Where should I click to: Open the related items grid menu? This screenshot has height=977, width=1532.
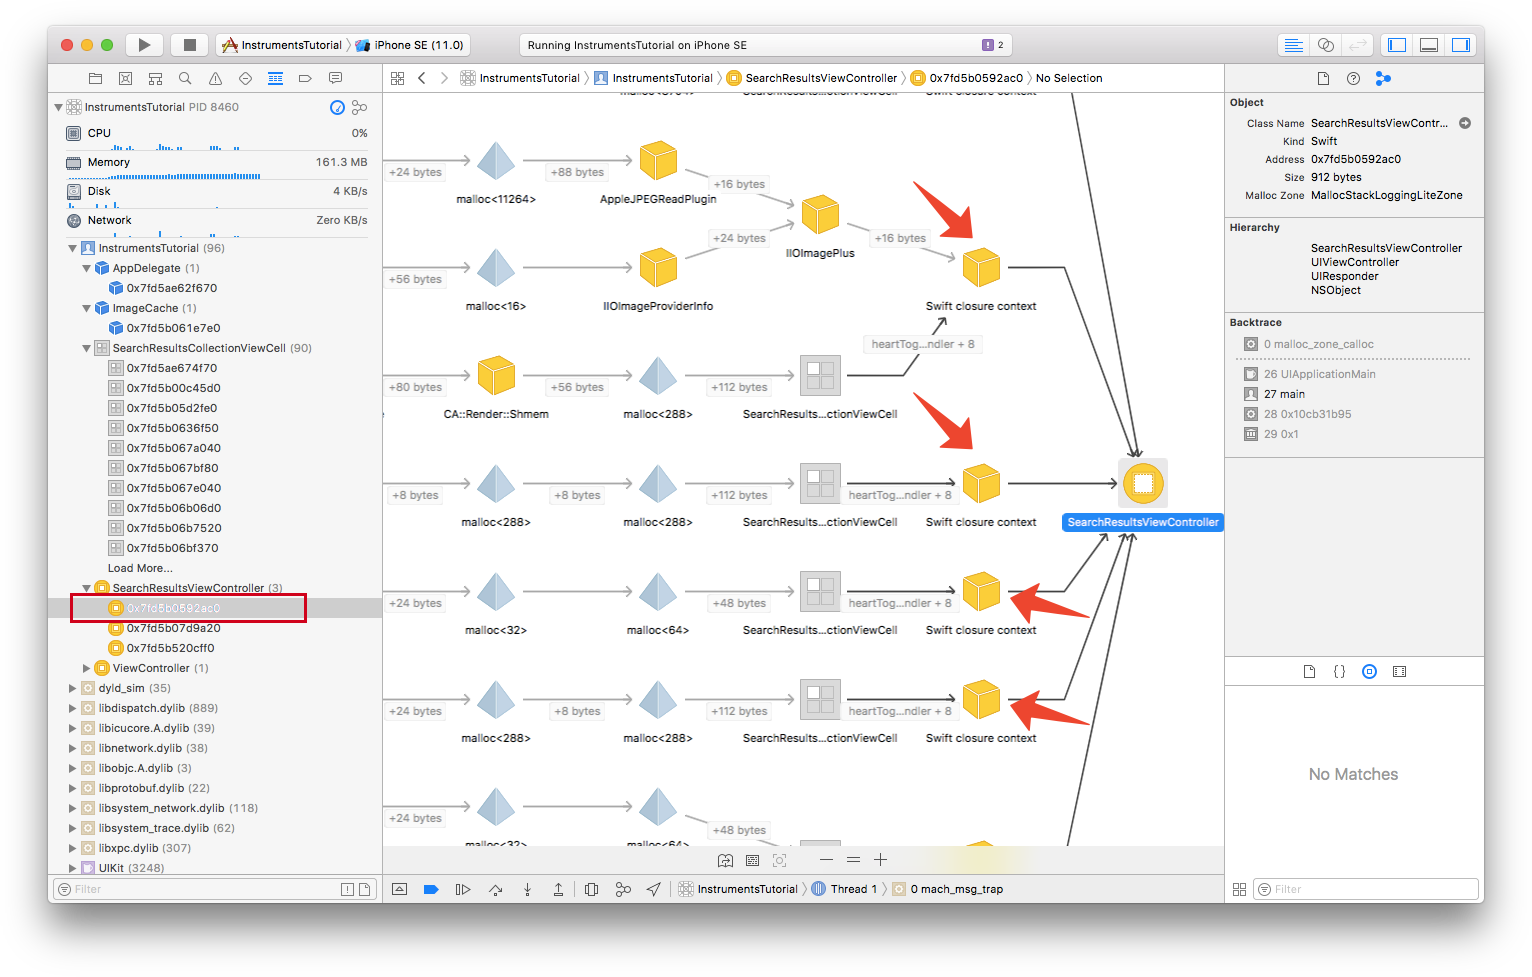pos(397,78)
